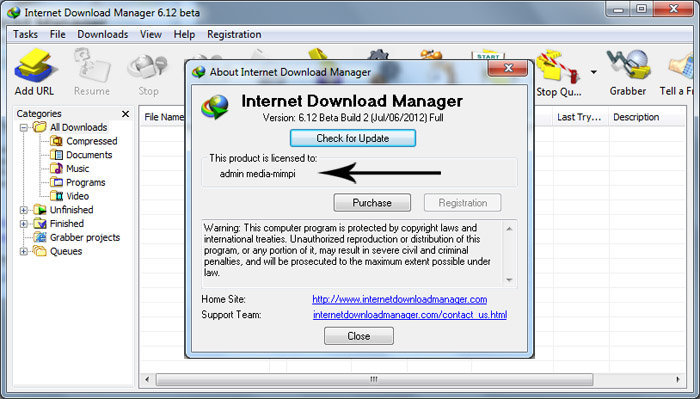
Task: Click the Check for Update button
Action: [353, 138]
